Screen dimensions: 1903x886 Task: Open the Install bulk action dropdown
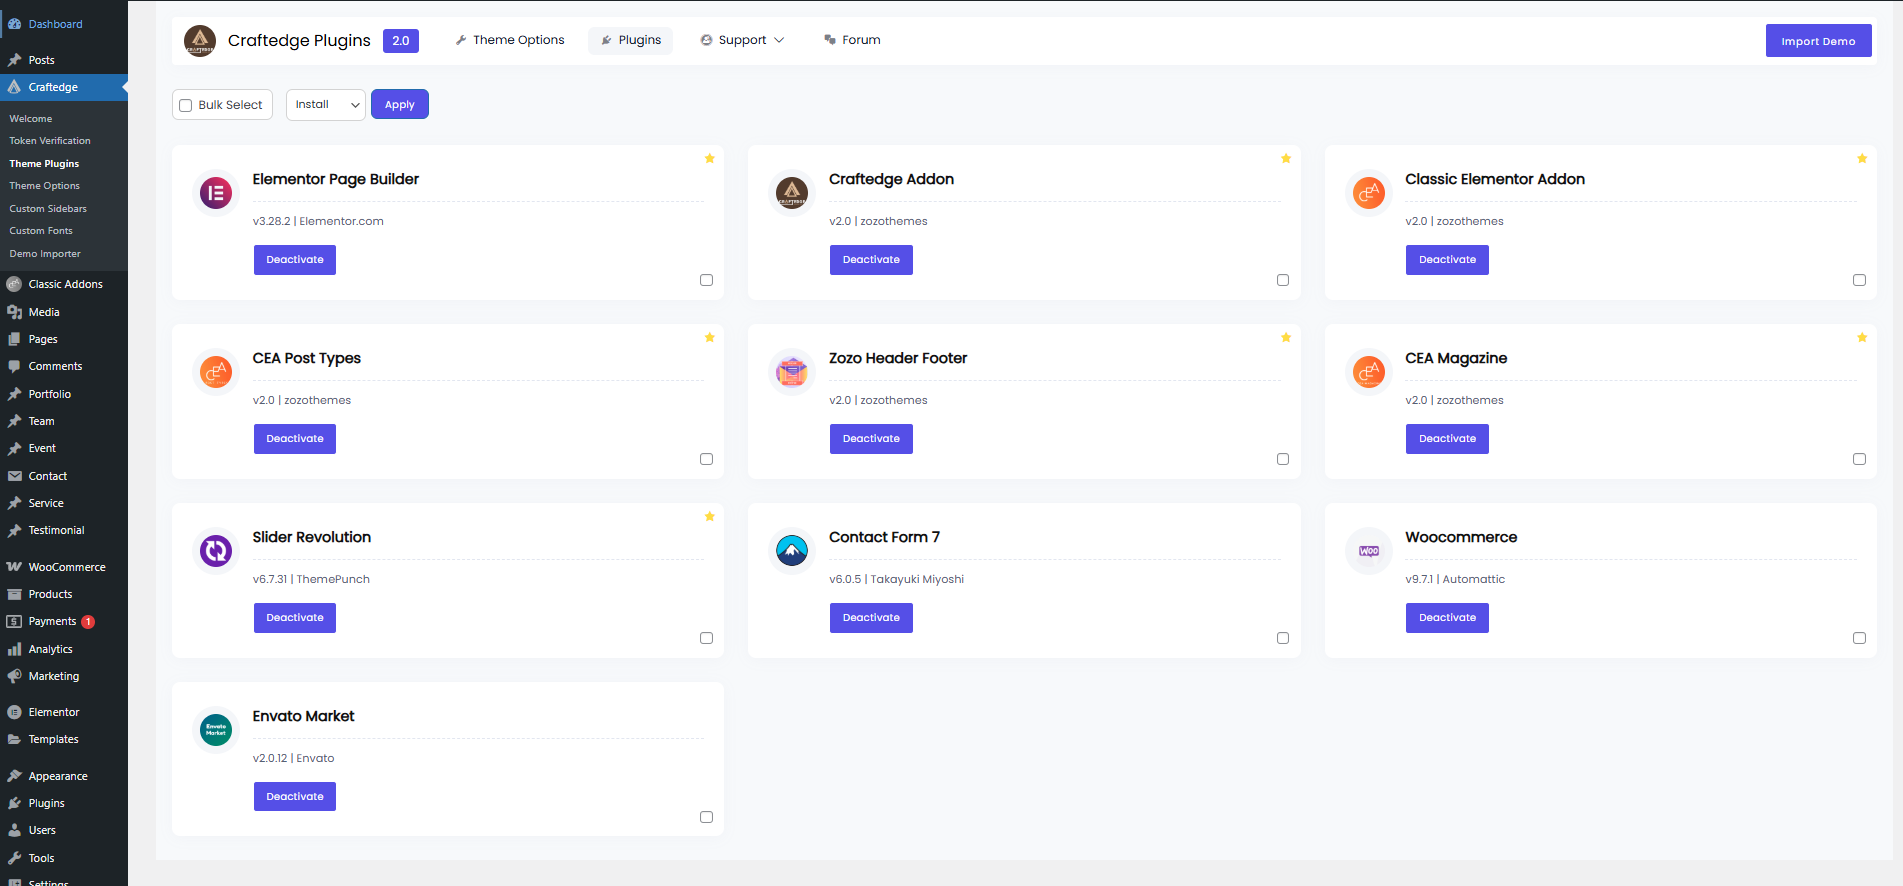326,105
